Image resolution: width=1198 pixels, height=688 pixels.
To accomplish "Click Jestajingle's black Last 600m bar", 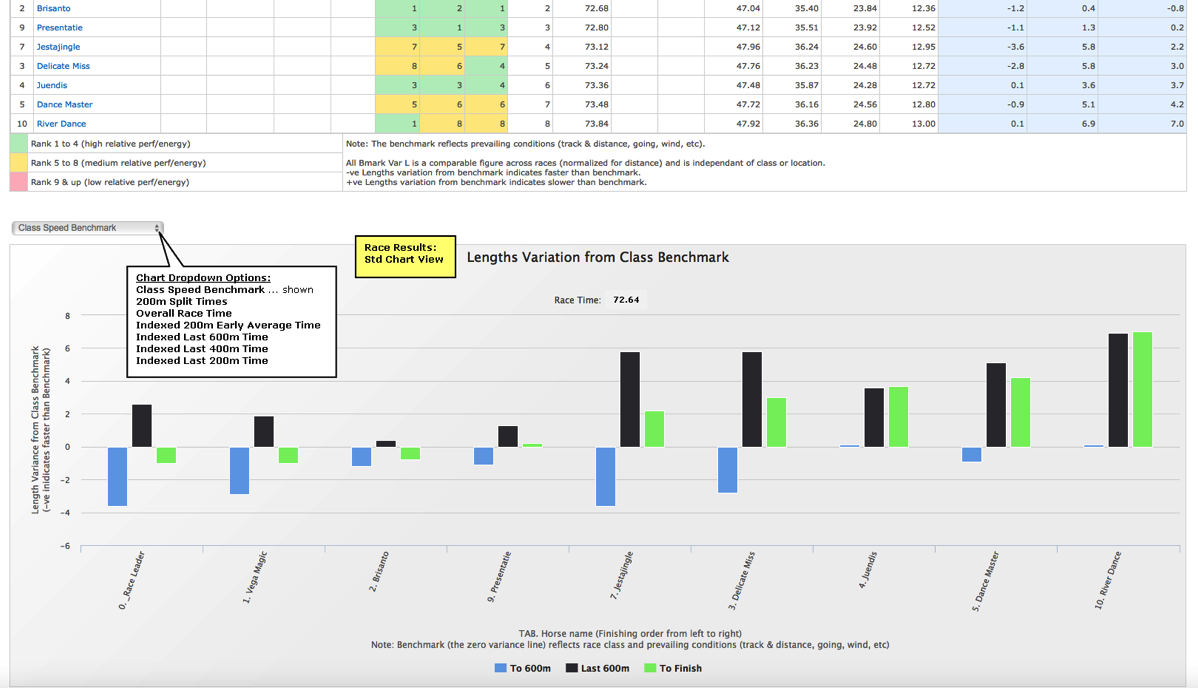I will point(630,399).
